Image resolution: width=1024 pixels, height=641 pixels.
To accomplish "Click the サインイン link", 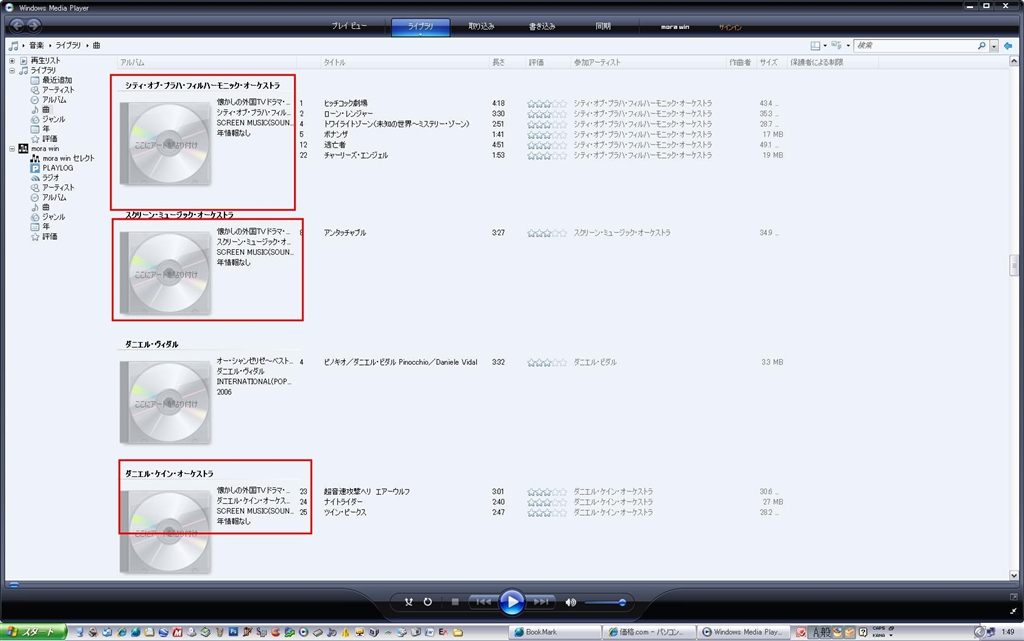I will pyautogui.click(x=729, y=27).
